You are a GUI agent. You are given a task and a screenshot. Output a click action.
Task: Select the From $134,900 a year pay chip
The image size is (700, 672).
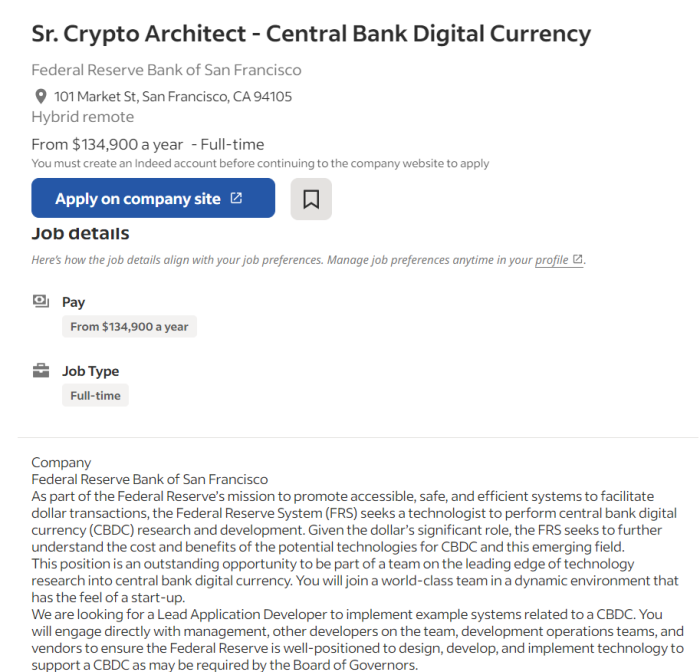(x=129, y=326)
